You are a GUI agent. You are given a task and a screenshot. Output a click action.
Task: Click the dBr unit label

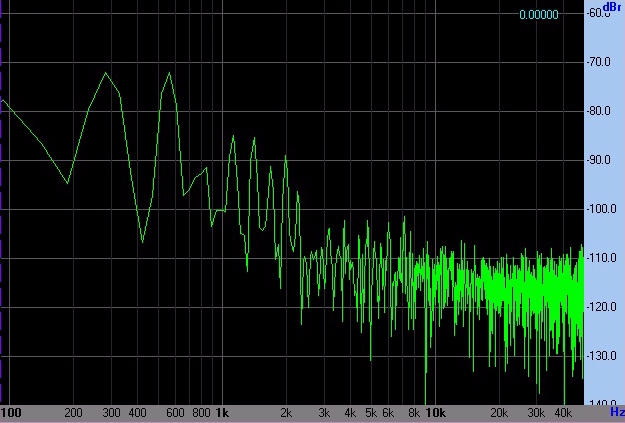[x=612, y=7]
